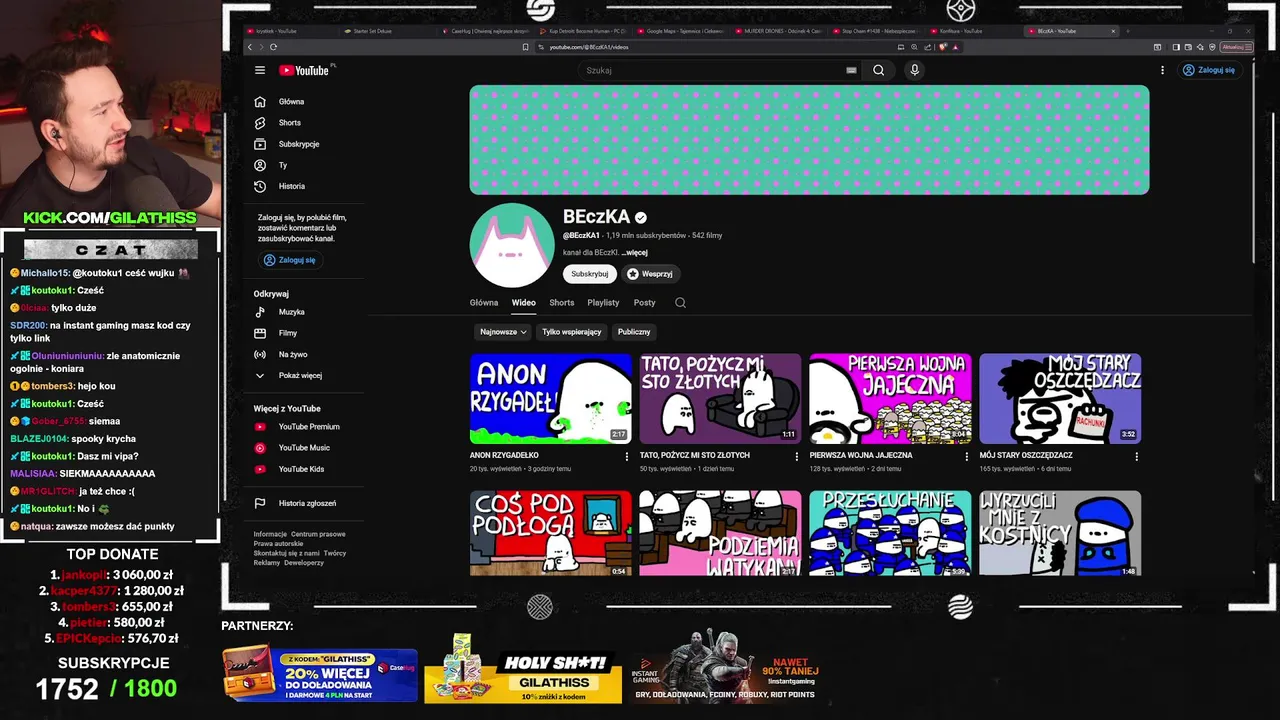Screen dimensions: 1280x720
Task: Click the green and pink polka-dot channel banner
Action: click(809, 140)
